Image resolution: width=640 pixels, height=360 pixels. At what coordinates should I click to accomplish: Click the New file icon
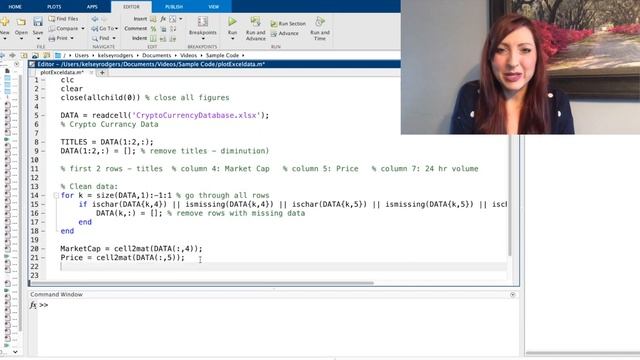(x=4, y=22)
